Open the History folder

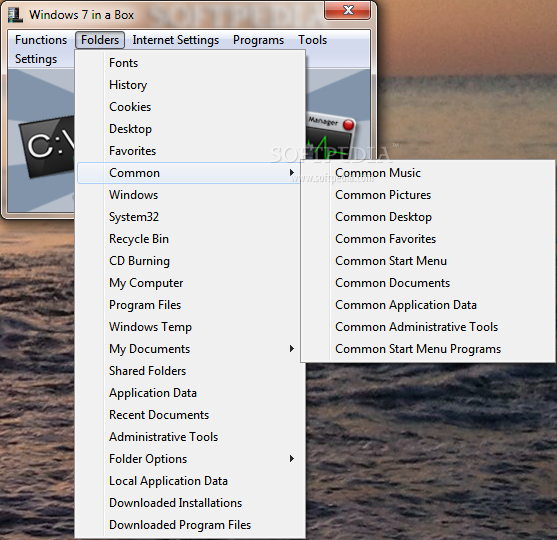(x=190, y=85)
